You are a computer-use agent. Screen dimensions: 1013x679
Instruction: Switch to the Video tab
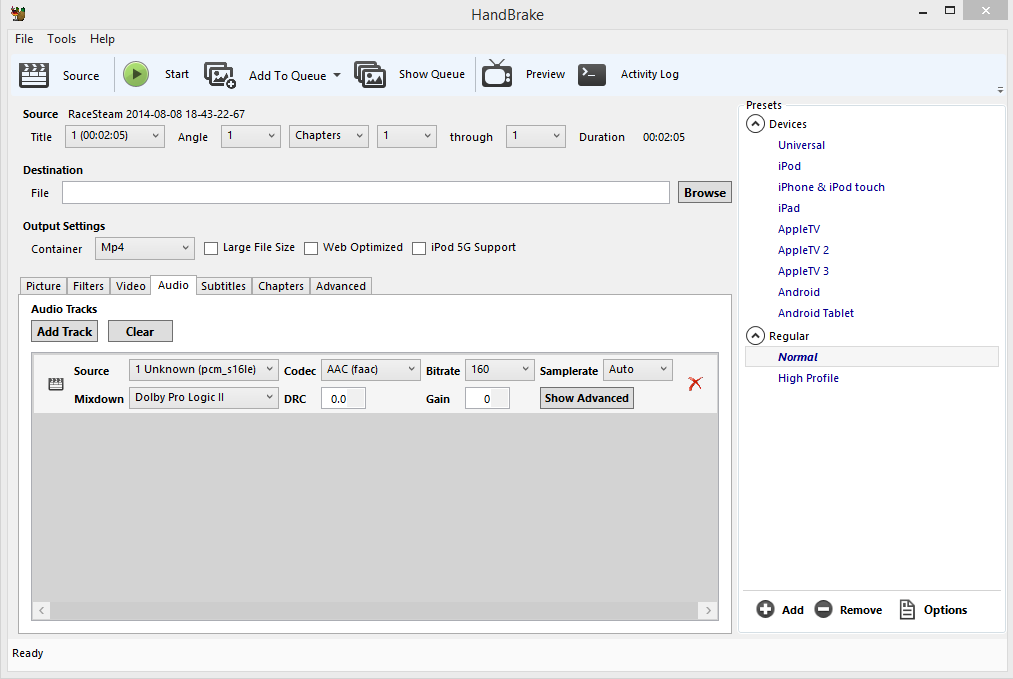point(131,286)
